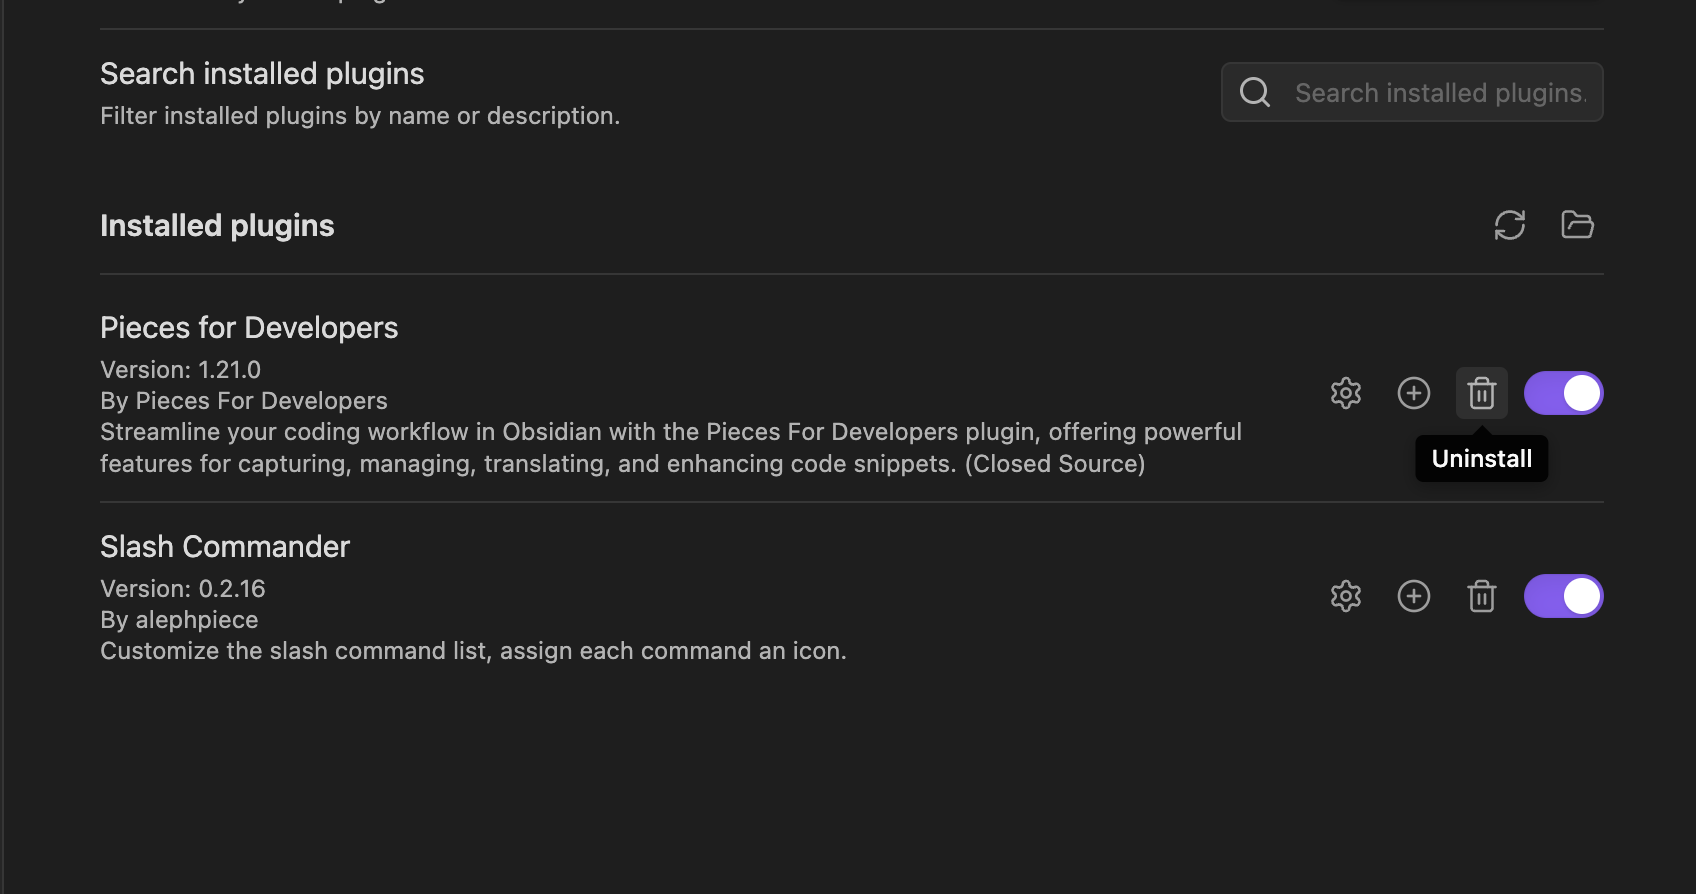Select the Pieces for Developers plugin title
Screen dimensions: 1696x894
pyautogui.click(x=249, y=328)
